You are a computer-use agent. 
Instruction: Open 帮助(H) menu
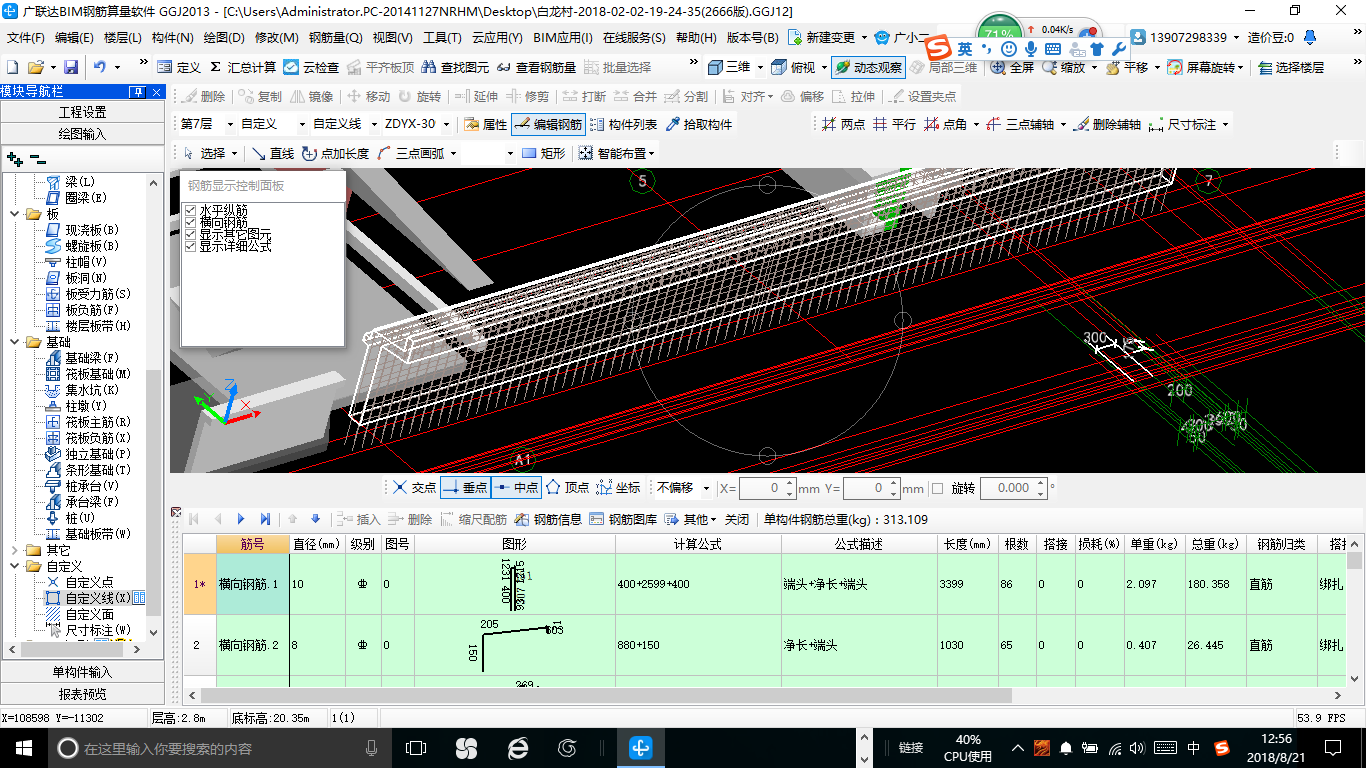click(x=696, y=38)
